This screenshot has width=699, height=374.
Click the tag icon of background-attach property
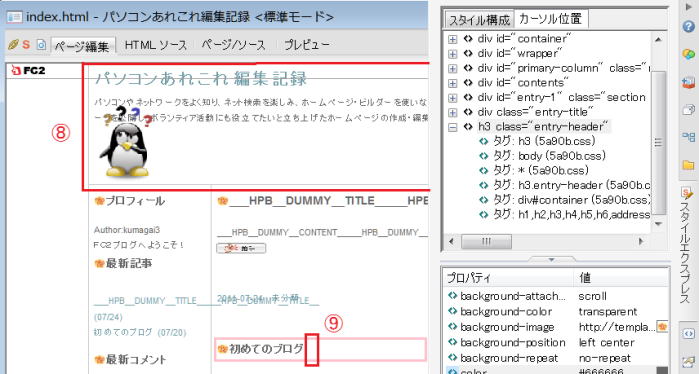pyautogui.click(x=453, y=296)
